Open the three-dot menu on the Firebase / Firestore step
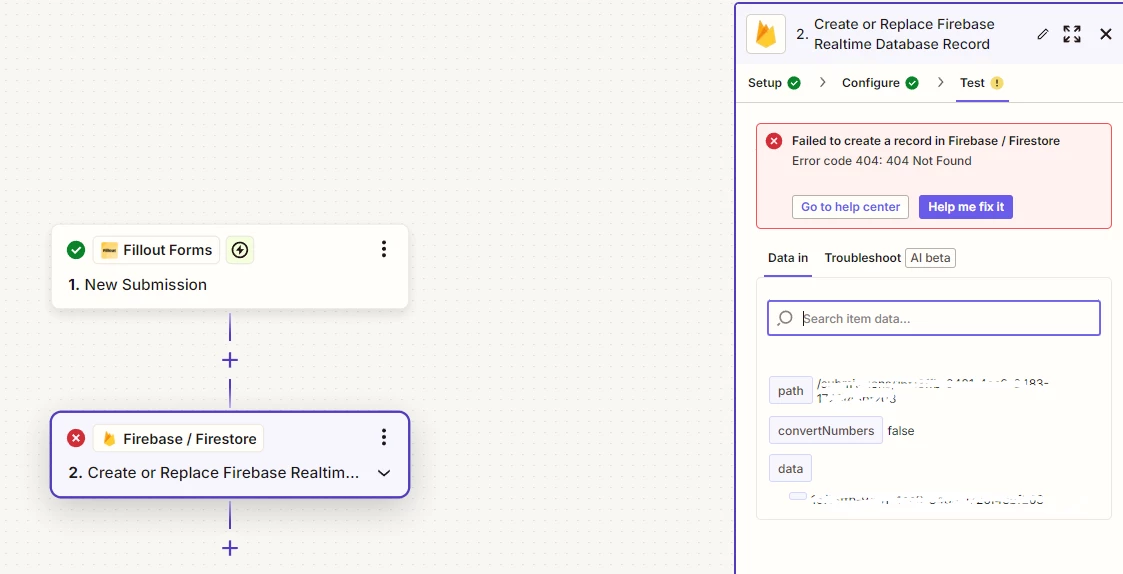The height and width of the screenshot is (574, 1123). coord(384,437)
